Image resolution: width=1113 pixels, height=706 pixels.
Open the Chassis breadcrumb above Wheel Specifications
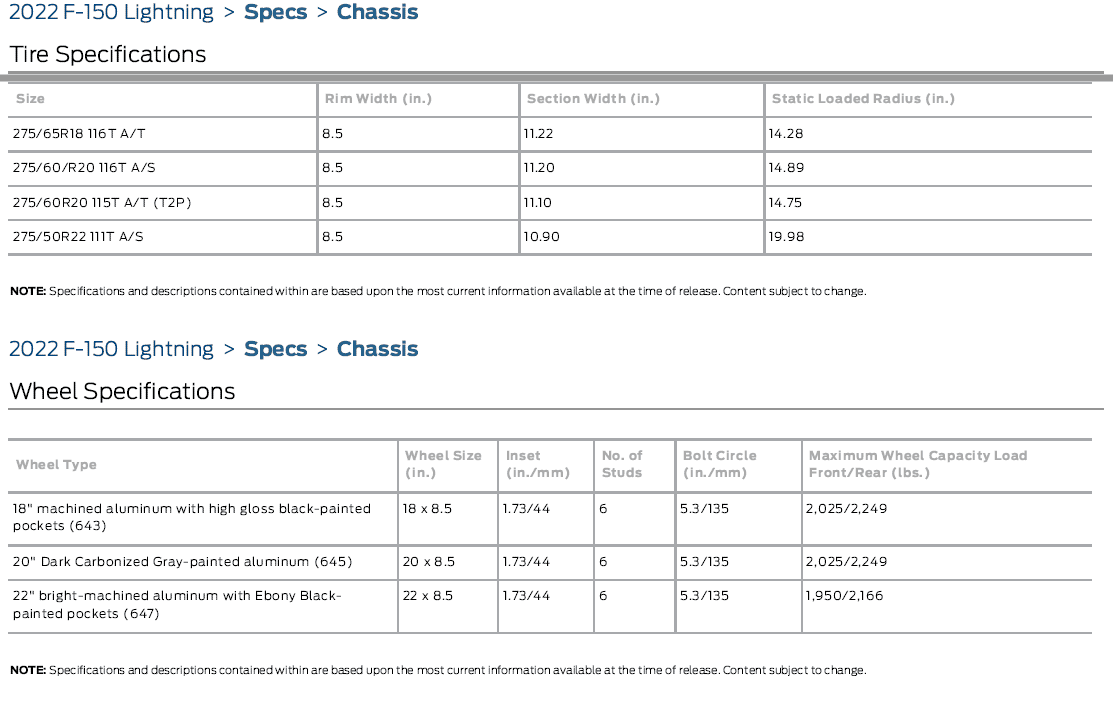[x=377, y=349]
